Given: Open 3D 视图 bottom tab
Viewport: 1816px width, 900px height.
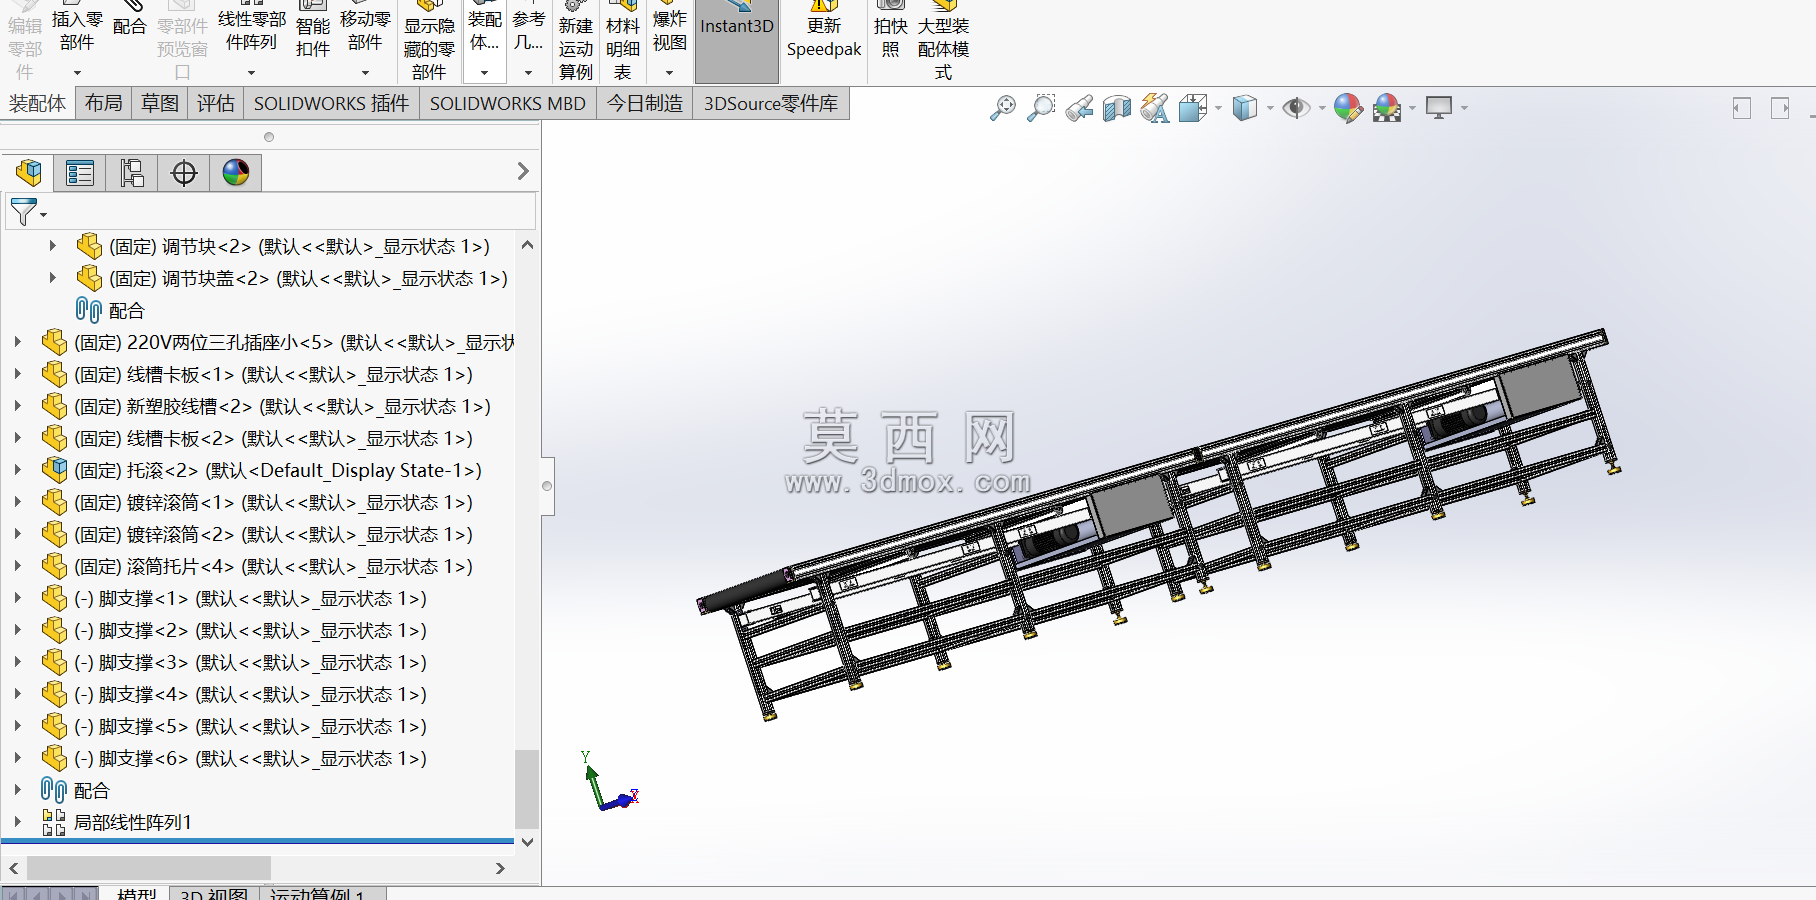Looking at the screenshot, I should (x=214, y=893).
